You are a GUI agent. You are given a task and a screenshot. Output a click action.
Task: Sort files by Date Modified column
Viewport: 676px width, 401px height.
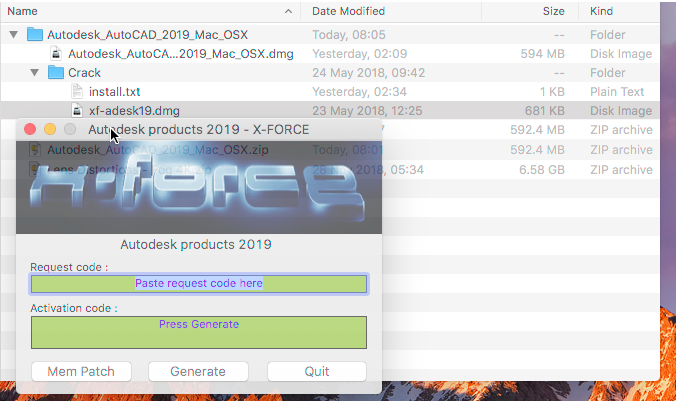tap(348, 11)
